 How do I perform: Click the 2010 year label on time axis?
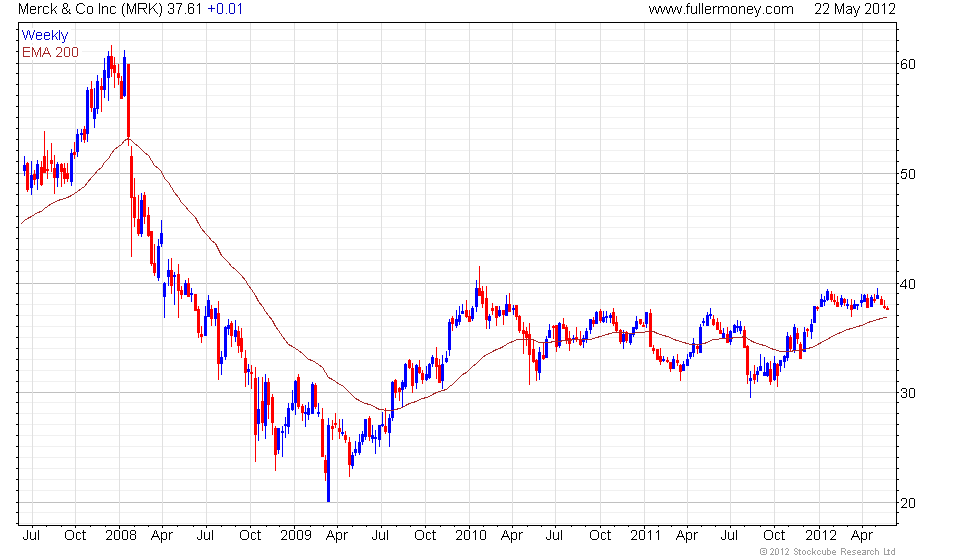pos(471,536)
